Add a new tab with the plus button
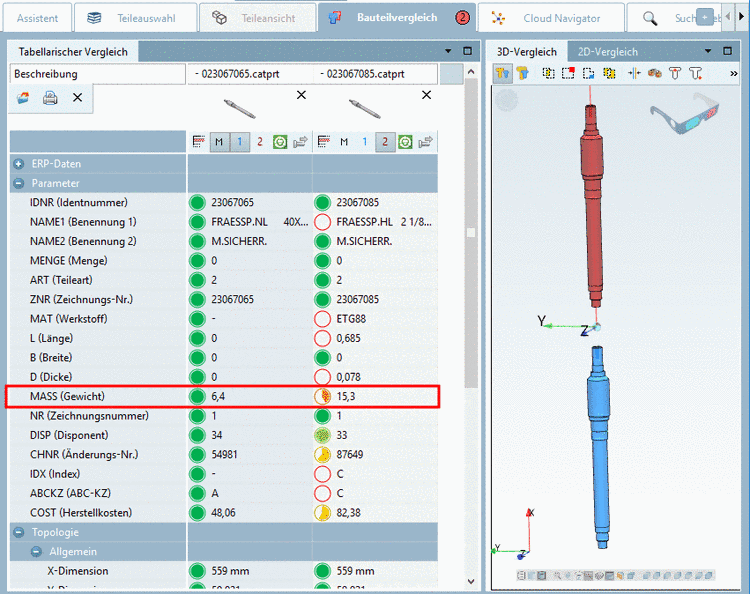The width and height of the screenshot is (750, 594). pos(705,17)
